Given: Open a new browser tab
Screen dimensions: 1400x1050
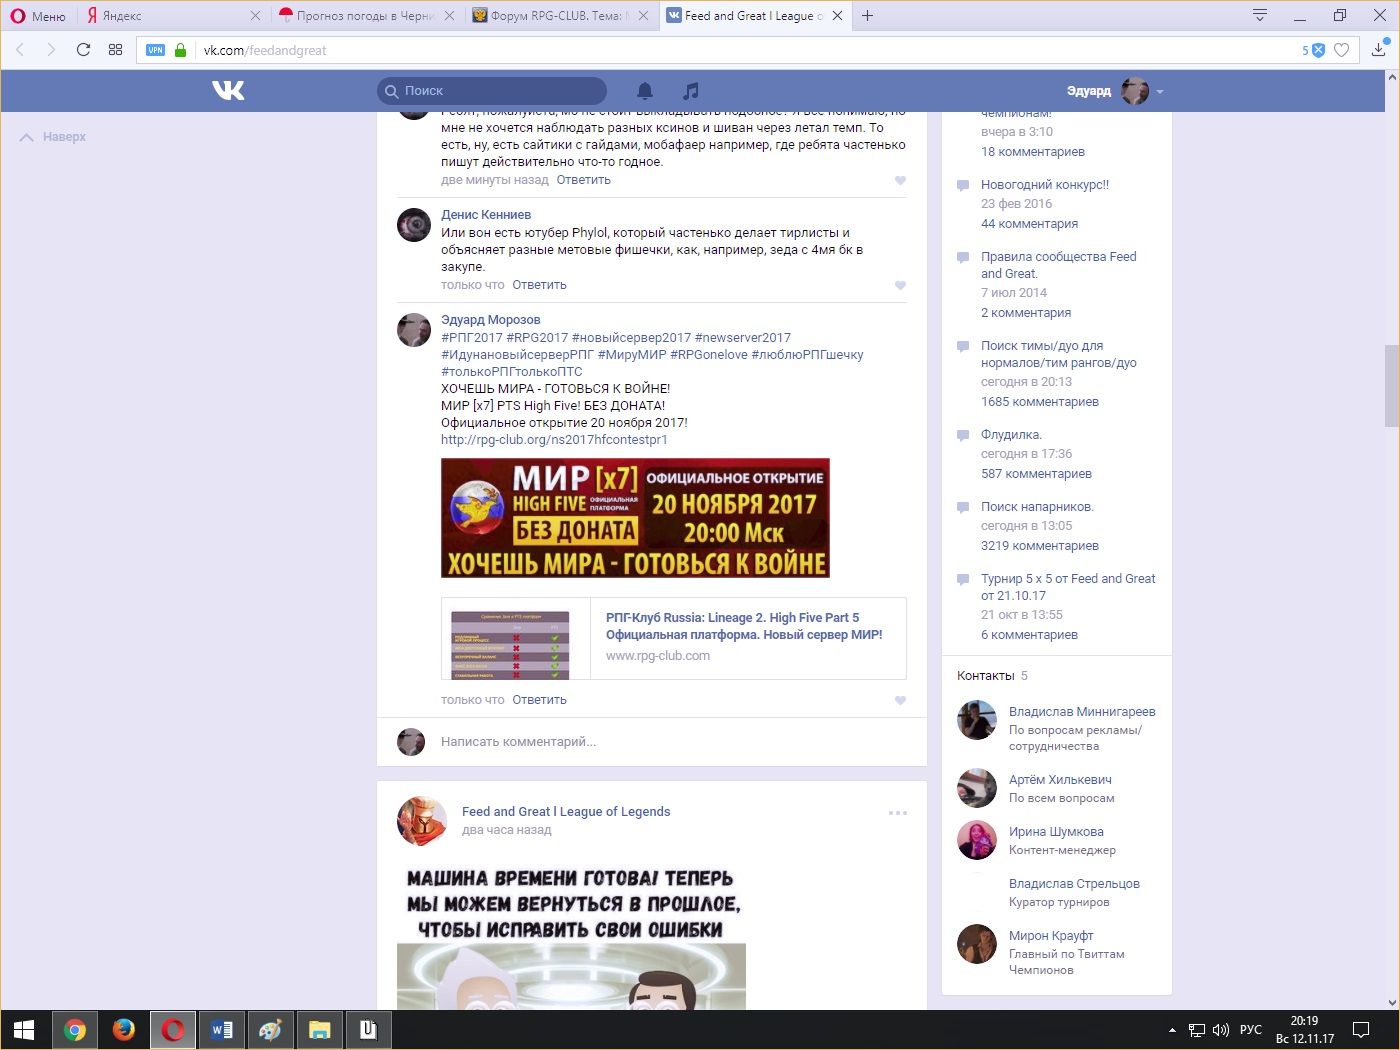Looking at the screenshot, I should (867, 16).
